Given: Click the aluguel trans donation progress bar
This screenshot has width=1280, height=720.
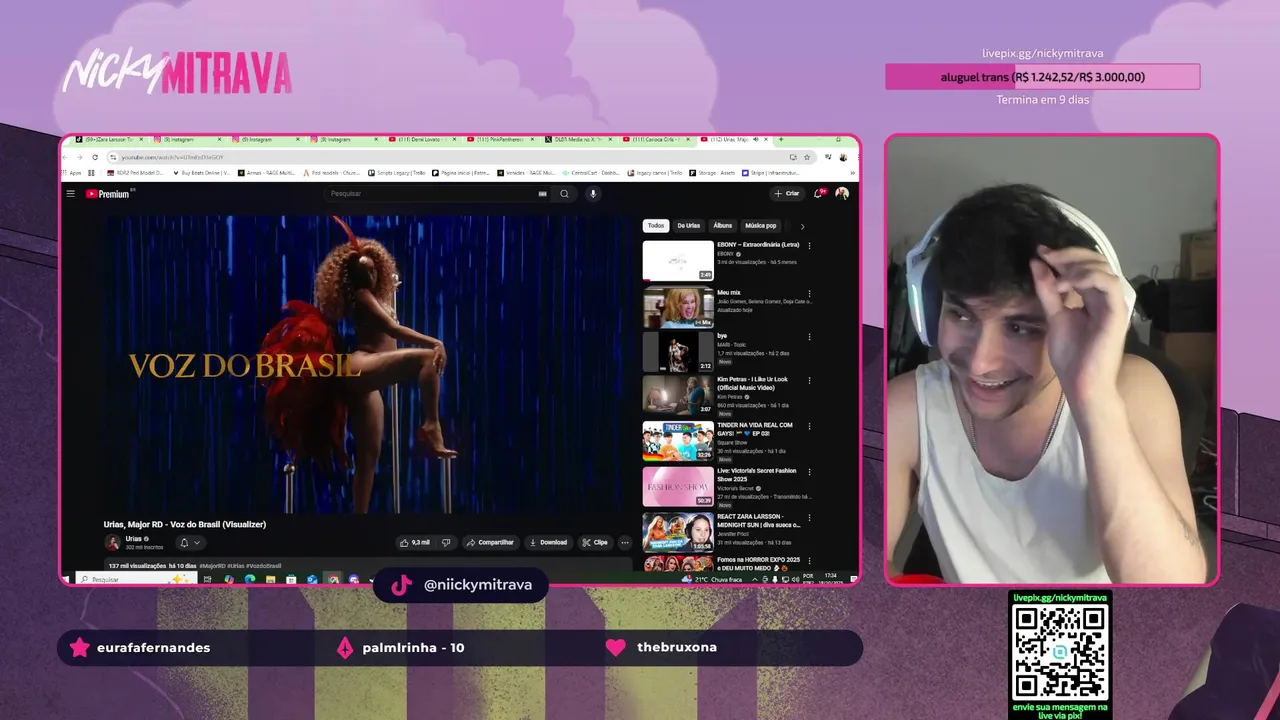Looking at the screenshot, I should pyautogui.click(x=1042, y=77).
